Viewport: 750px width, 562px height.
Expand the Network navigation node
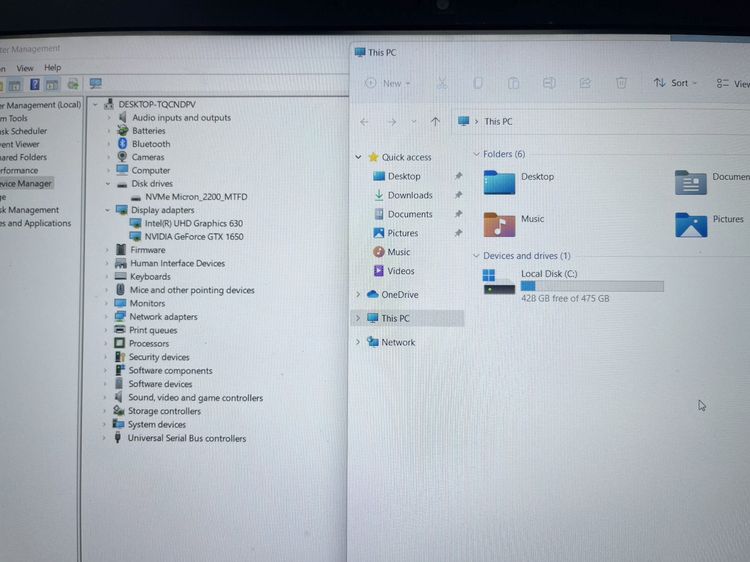358,342
